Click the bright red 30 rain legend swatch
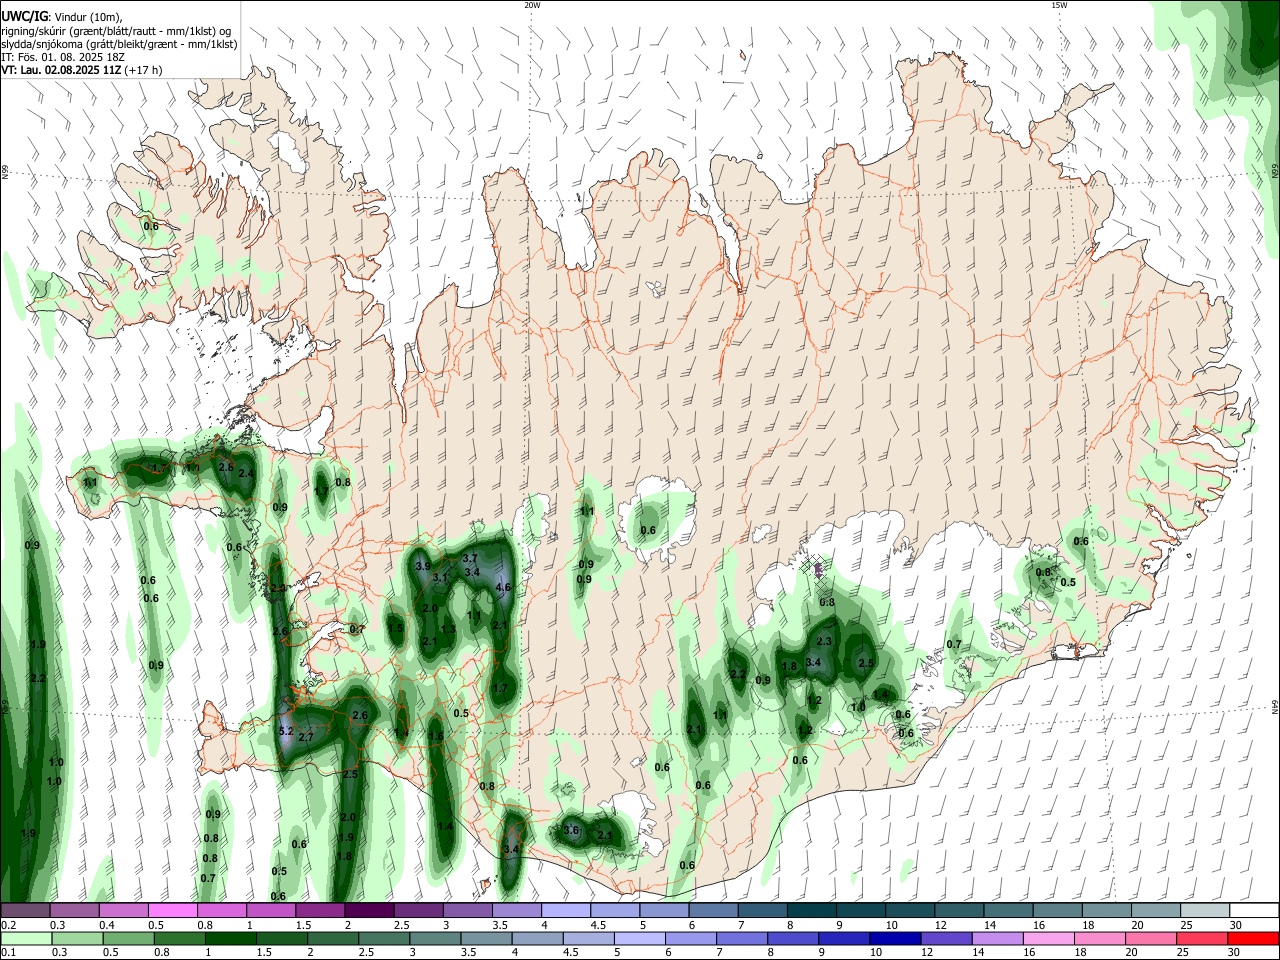 tap(1253, 938)
